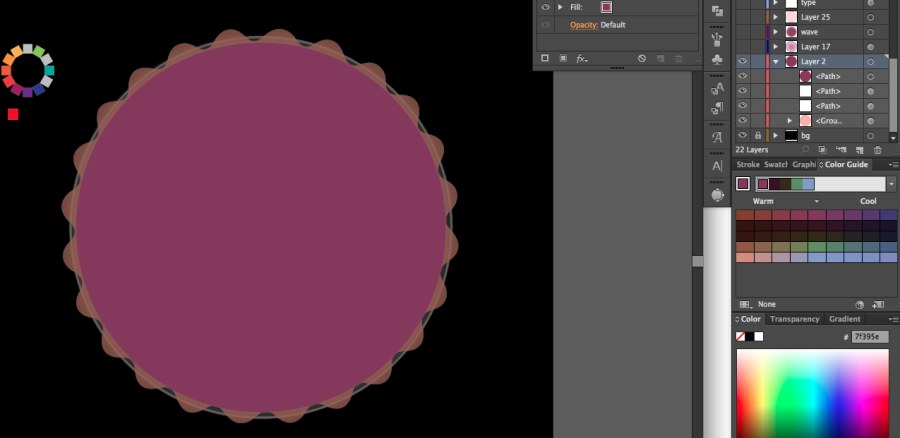Hide the first <Path> under Layer 2
Screen dimensions: 900x438
click(x=743, y=76)
